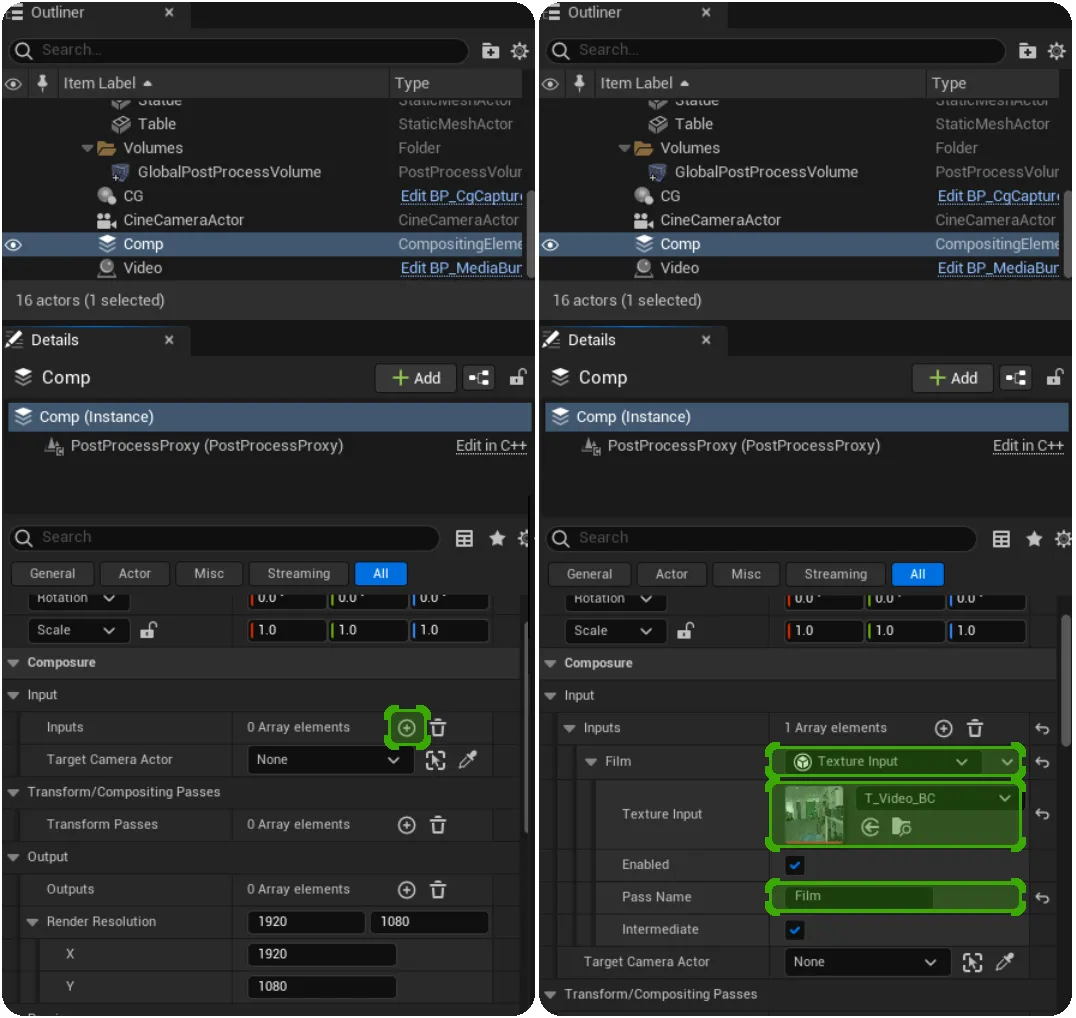Open the blueprint hierarchy button beside Add in left Details

[479, 378]
